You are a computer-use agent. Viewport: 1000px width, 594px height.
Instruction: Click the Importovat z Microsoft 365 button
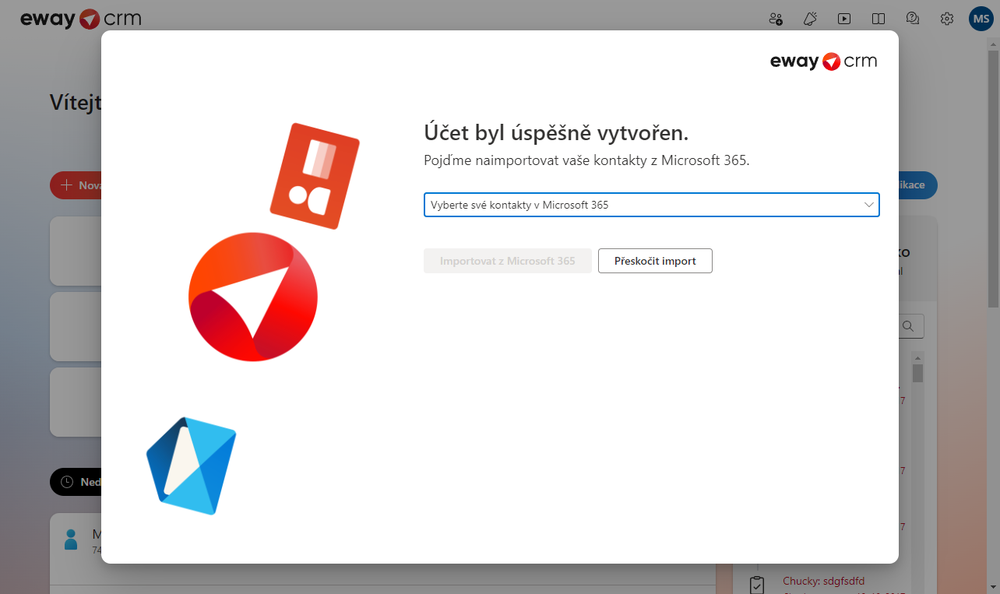[x=508, y=261]
